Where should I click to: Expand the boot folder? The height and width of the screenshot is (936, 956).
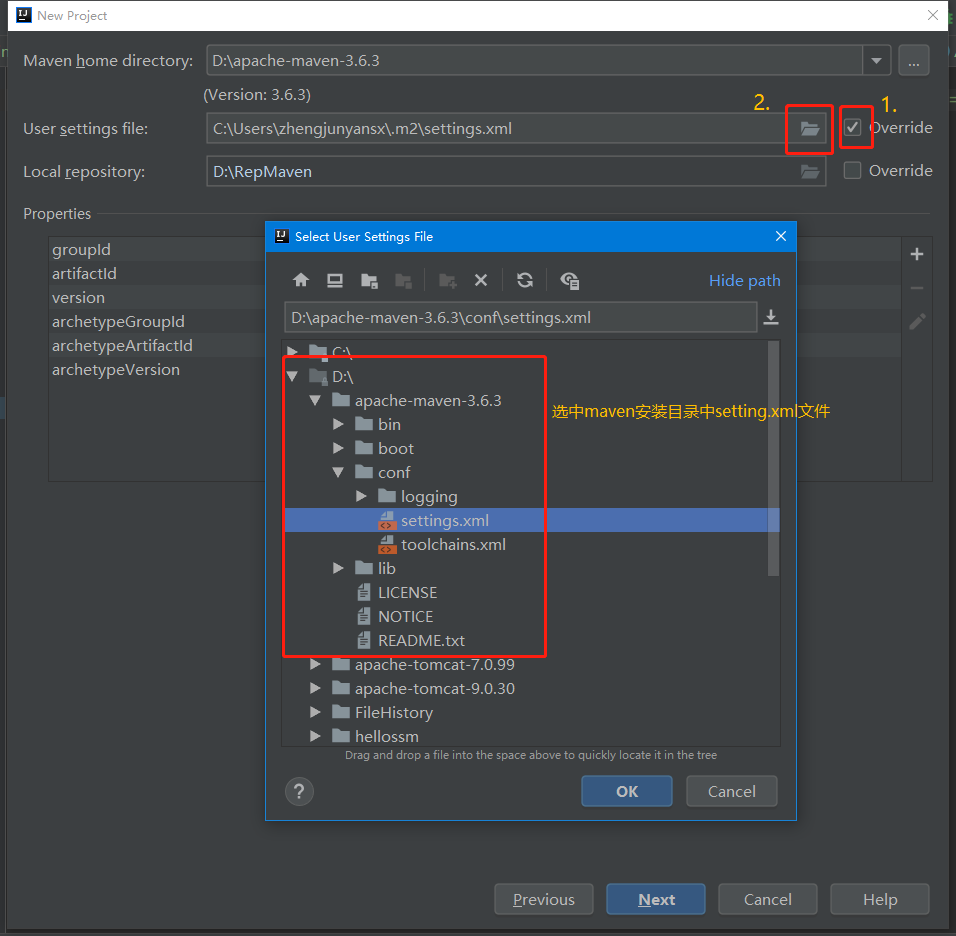pyautogui.click(x=338, y=448)
